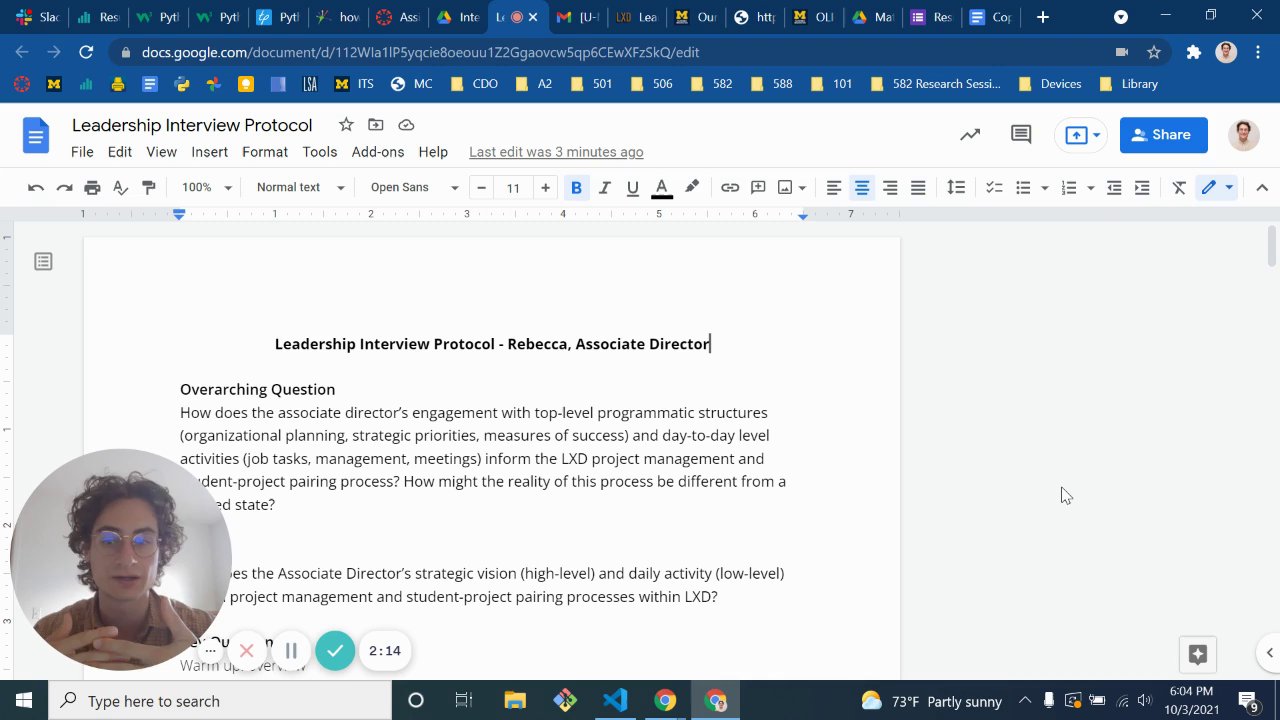
Task: Set alignment to left align
Action: [833, 187]
